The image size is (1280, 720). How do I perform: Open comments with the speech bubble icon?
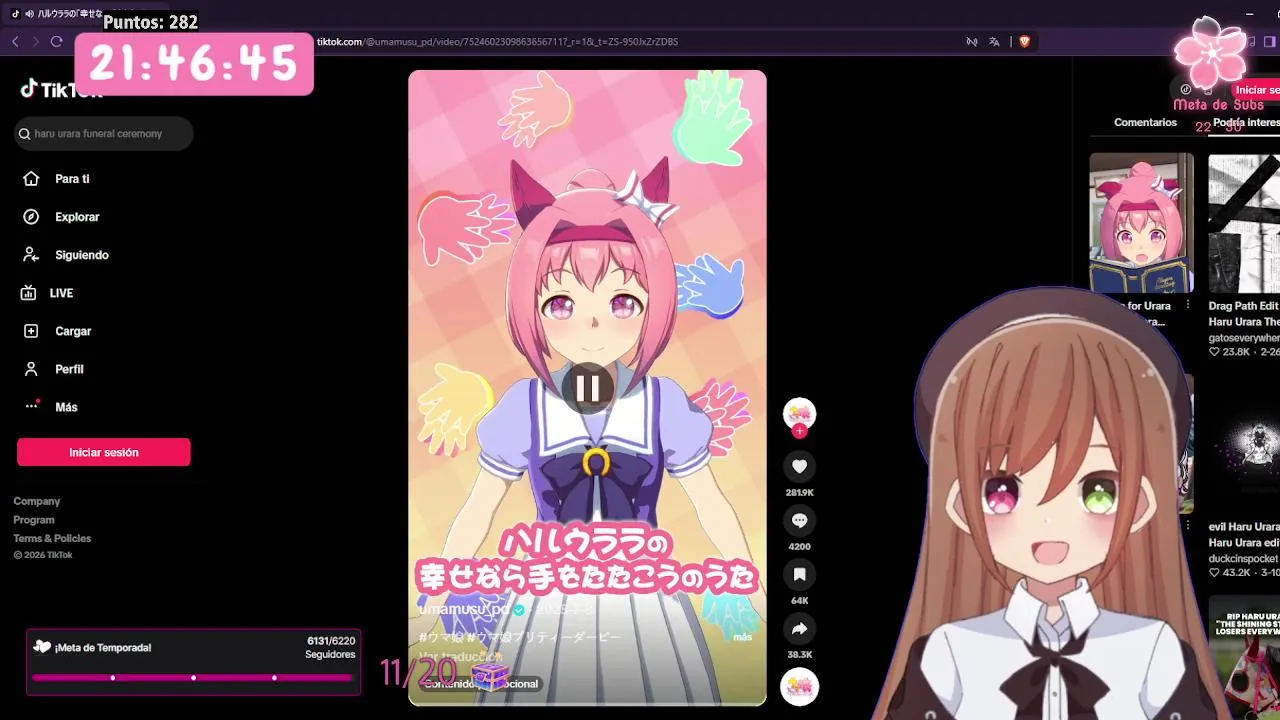click(x=799, y=520)
